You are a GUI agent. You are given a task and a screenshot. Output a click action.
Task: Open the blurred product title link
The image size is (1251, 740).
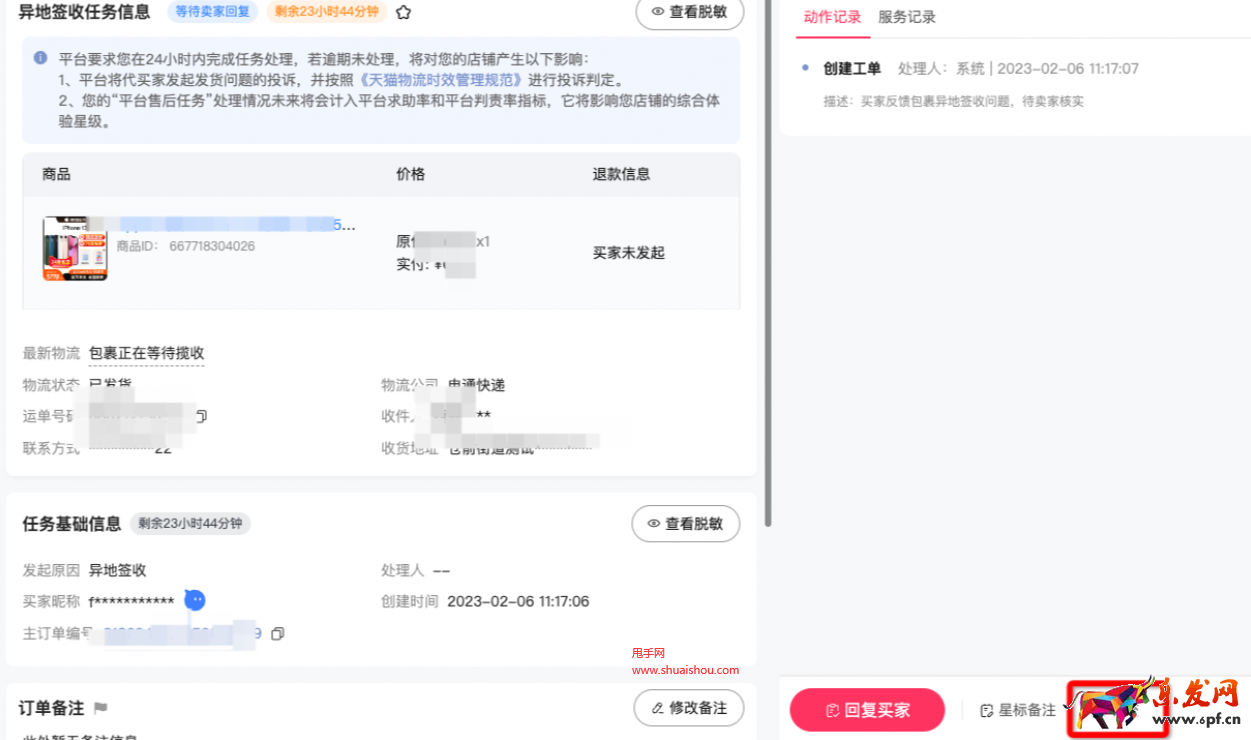tap(236, 225)
